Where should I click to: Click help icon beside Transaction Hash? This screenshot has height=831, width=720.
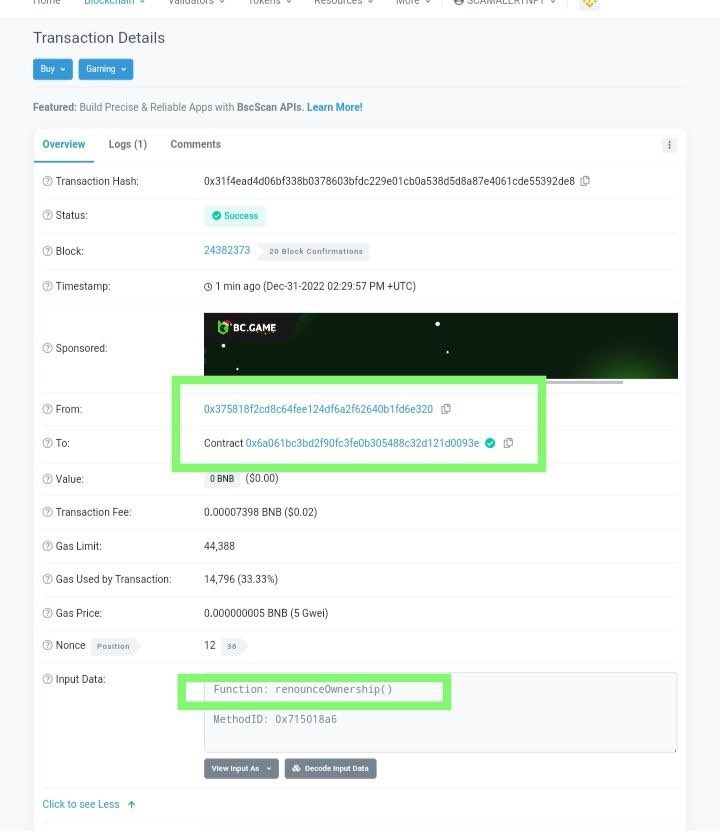[x=48, y=181]
